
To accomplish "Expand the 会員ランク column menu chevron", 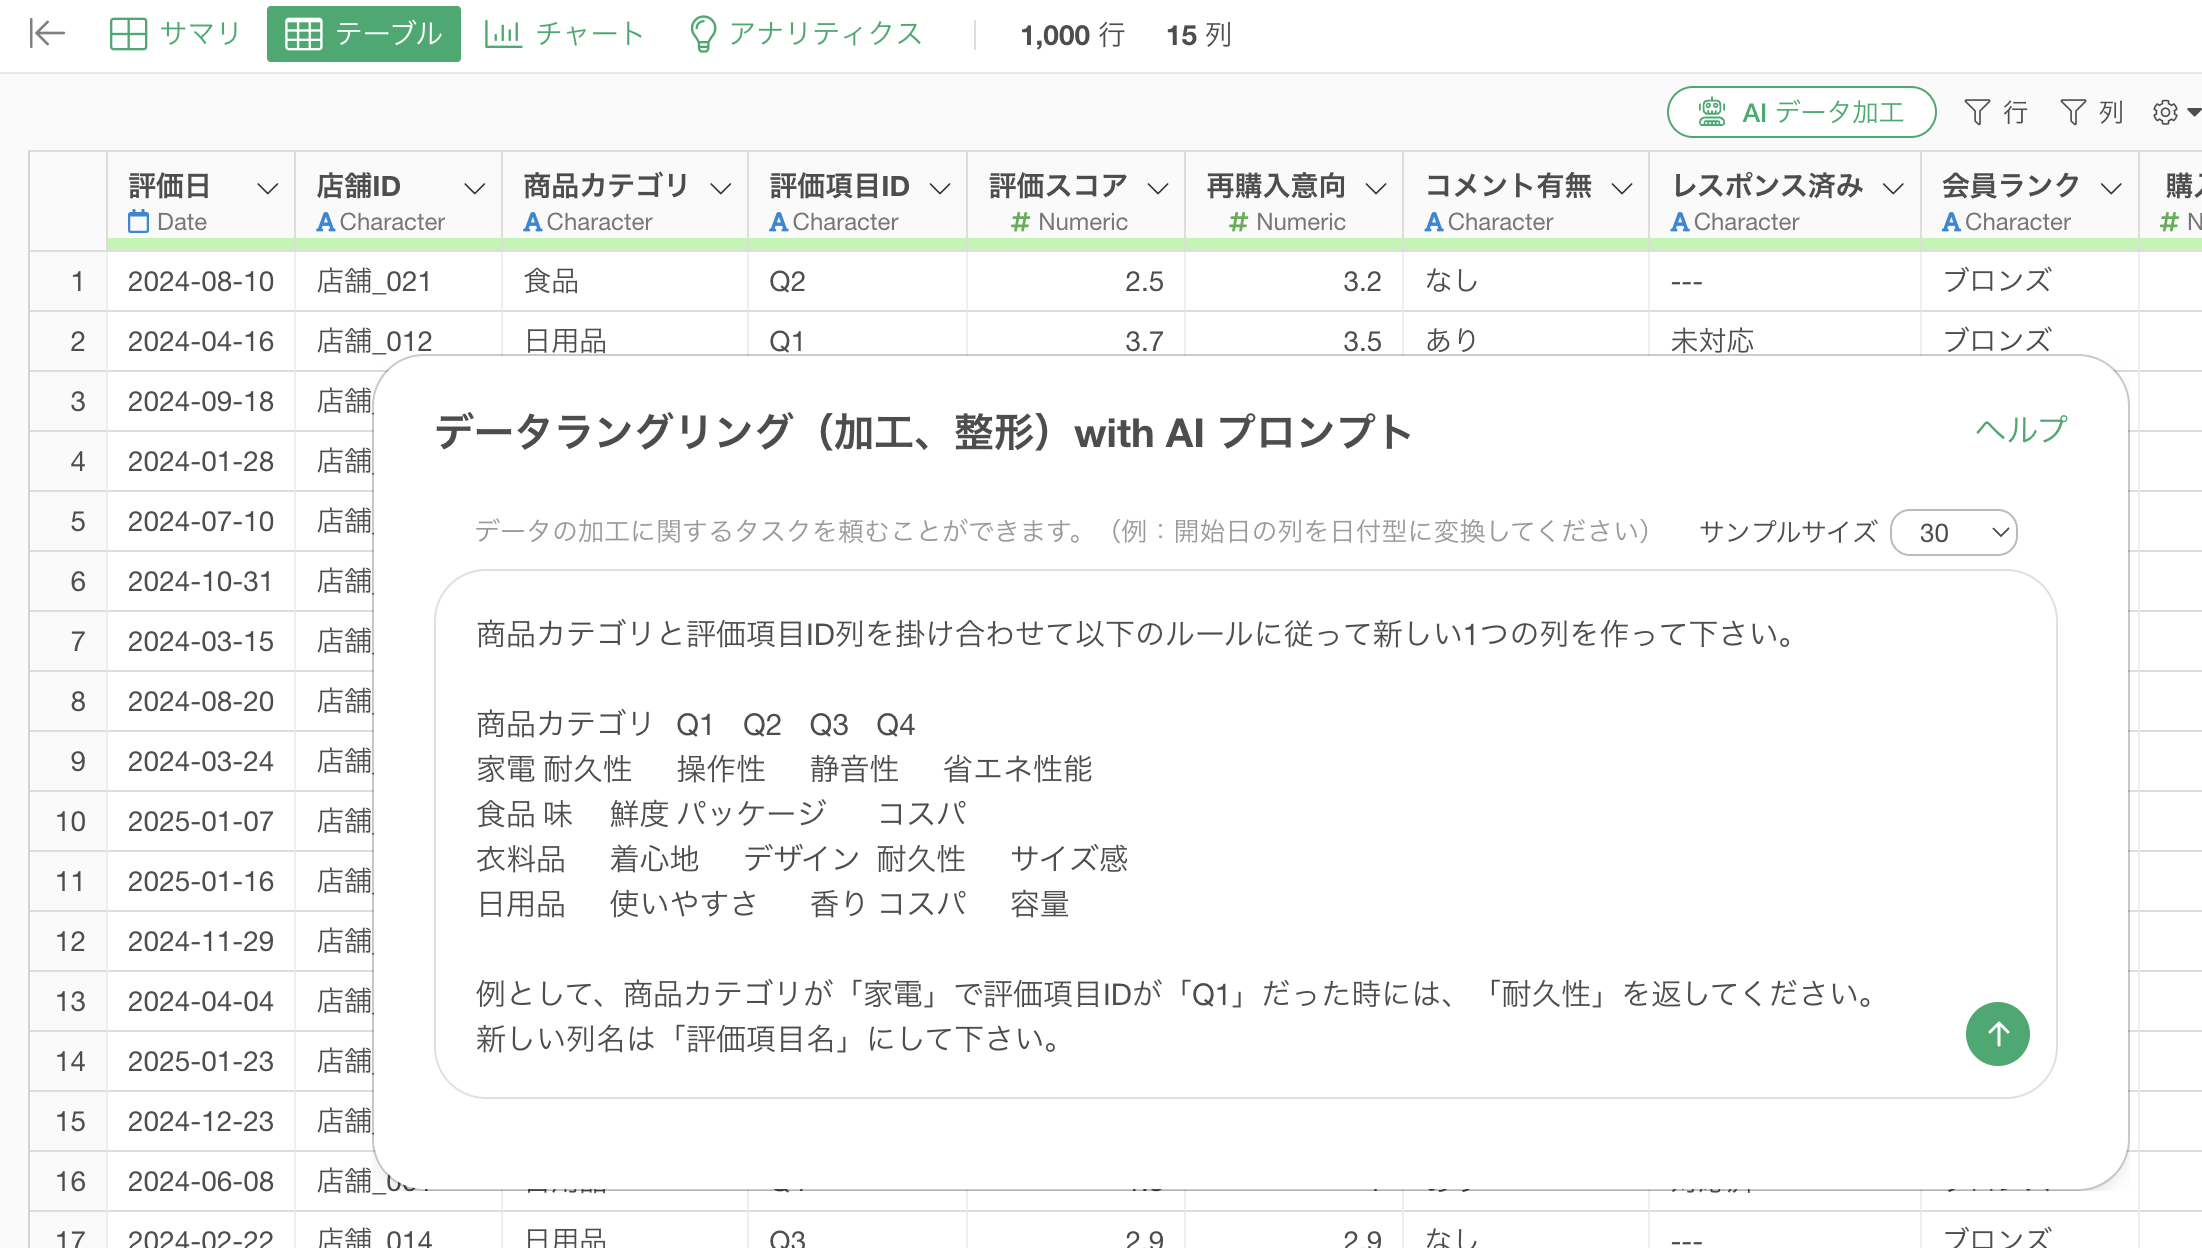I will 2111,188.
